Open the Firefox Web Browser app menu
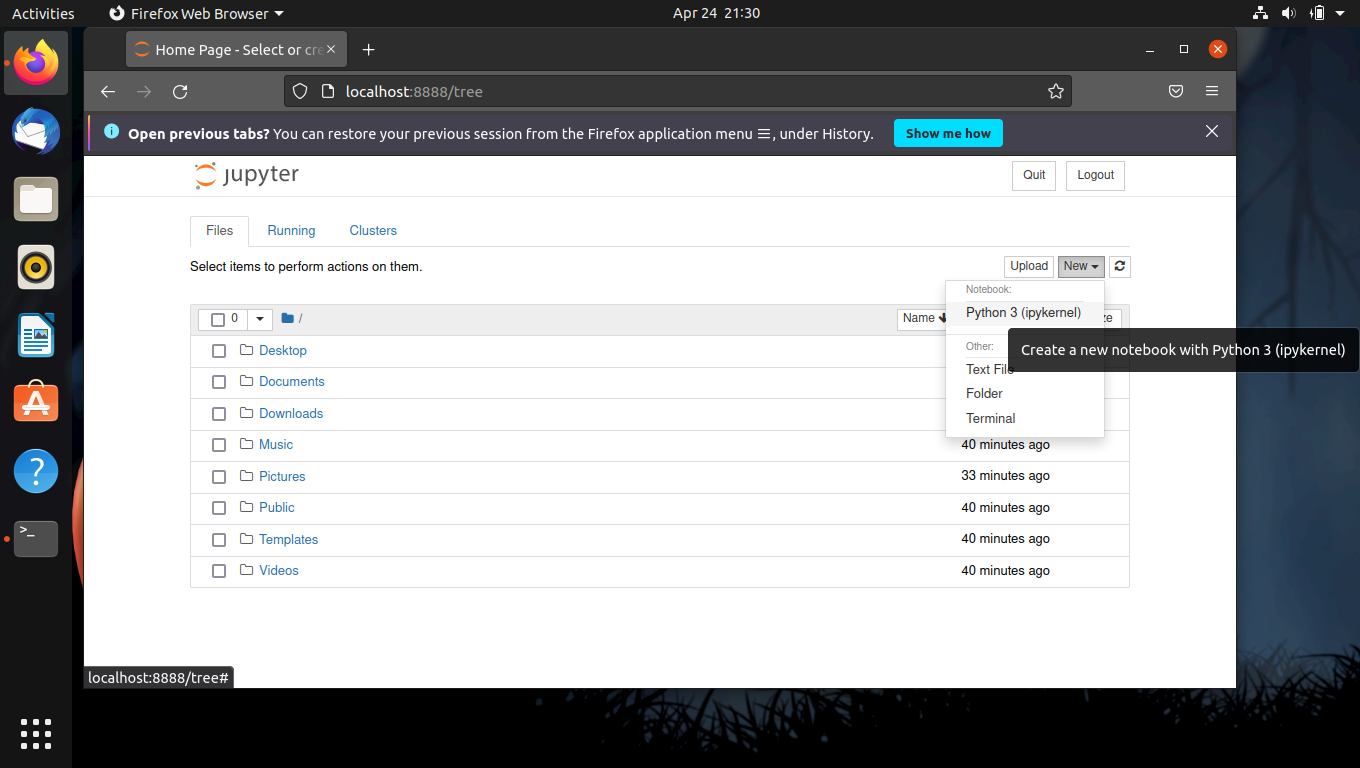The image size is (1360, 768). click(196, 14)
